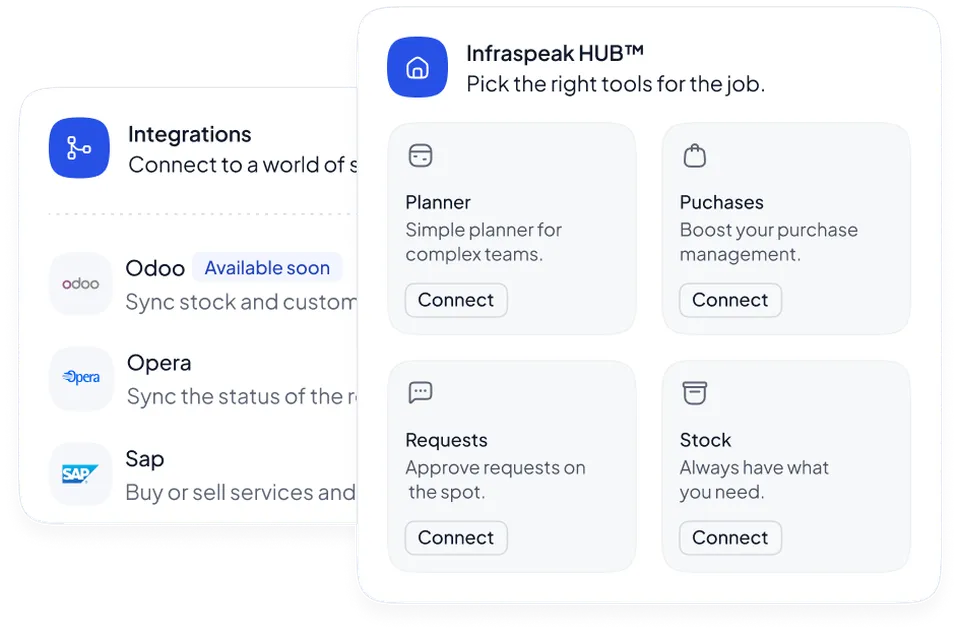Click the Stock archive box icon
This screenshot has height=634, width=960.
point(695,393)
